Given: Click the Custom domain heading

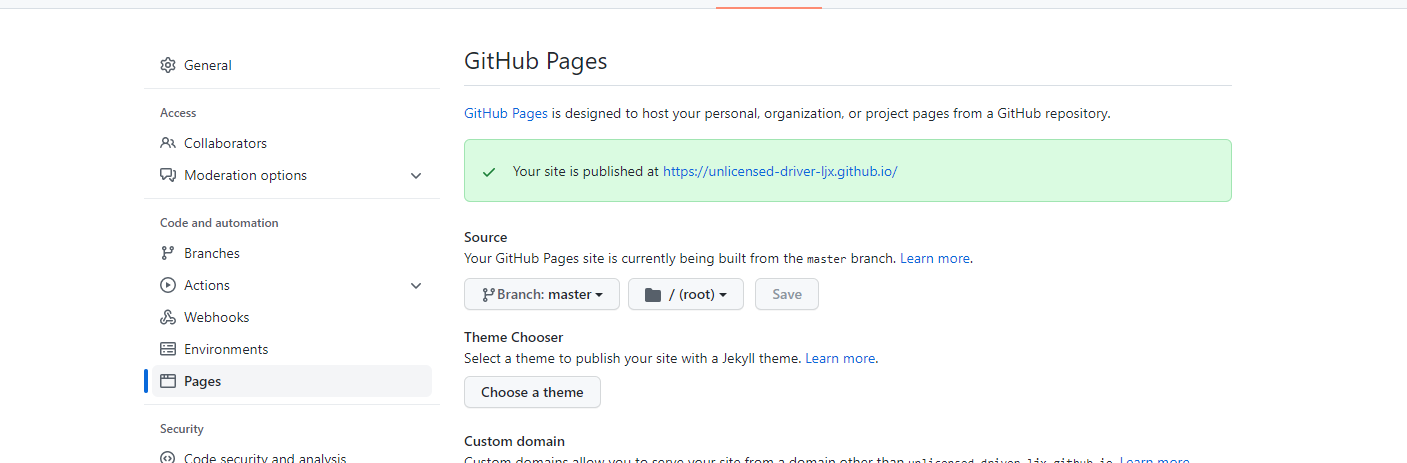Looking at the screenshot, I should tap(514, 441).
